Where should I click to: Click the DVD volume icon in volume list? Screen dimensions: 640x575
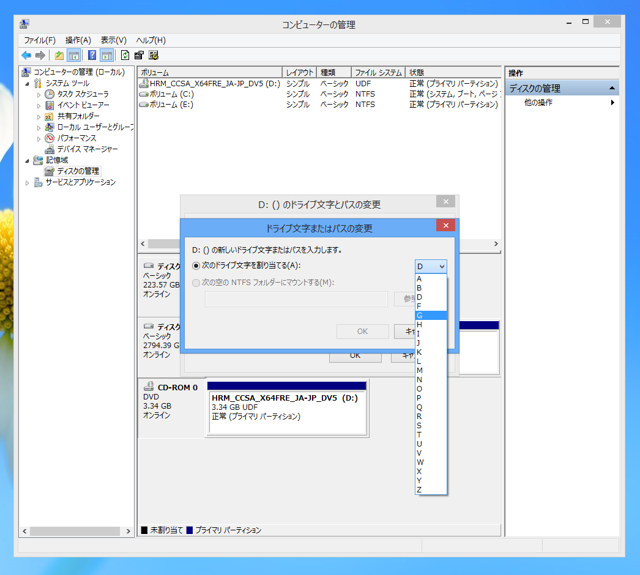(x=144, y=83)
